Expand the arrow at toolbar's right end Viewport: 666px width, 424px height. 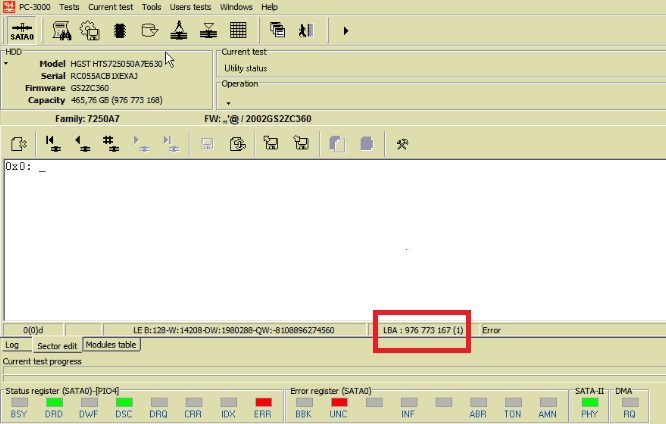click(346, 31)
